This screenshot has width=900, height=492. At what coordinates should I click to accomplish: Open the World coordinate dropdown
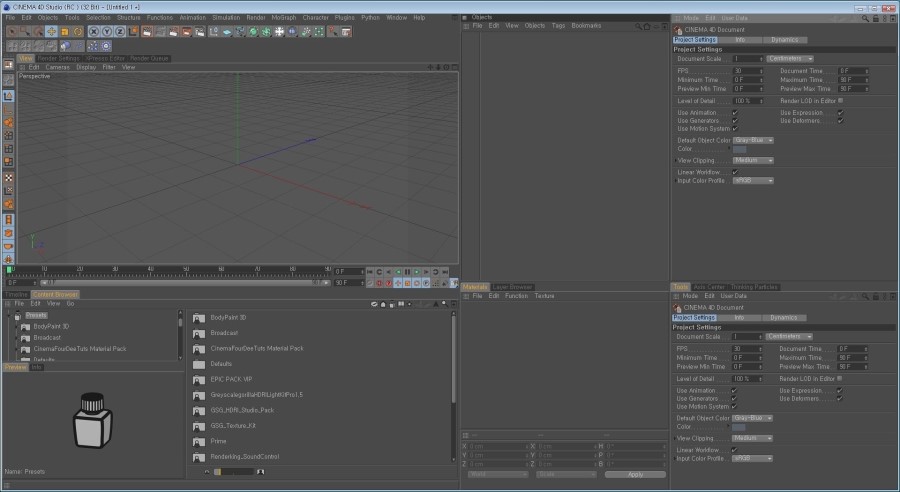[x=498, y=474]
